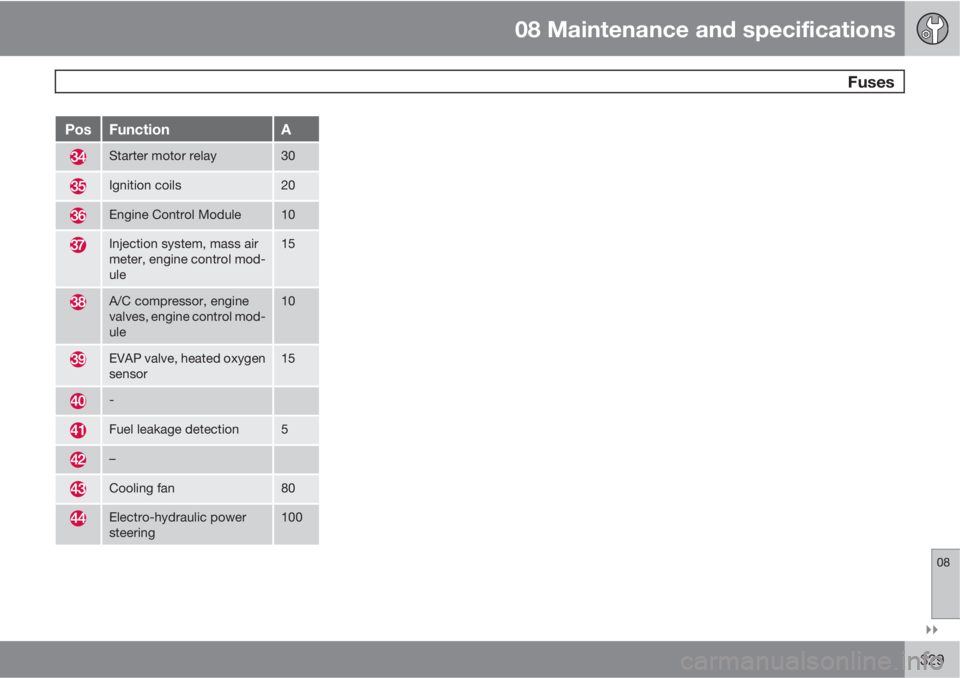The height and width of the screenshot is (678, 960).
Task: Click the red fuse position 34 badge
Action: (x=78, y=157)
